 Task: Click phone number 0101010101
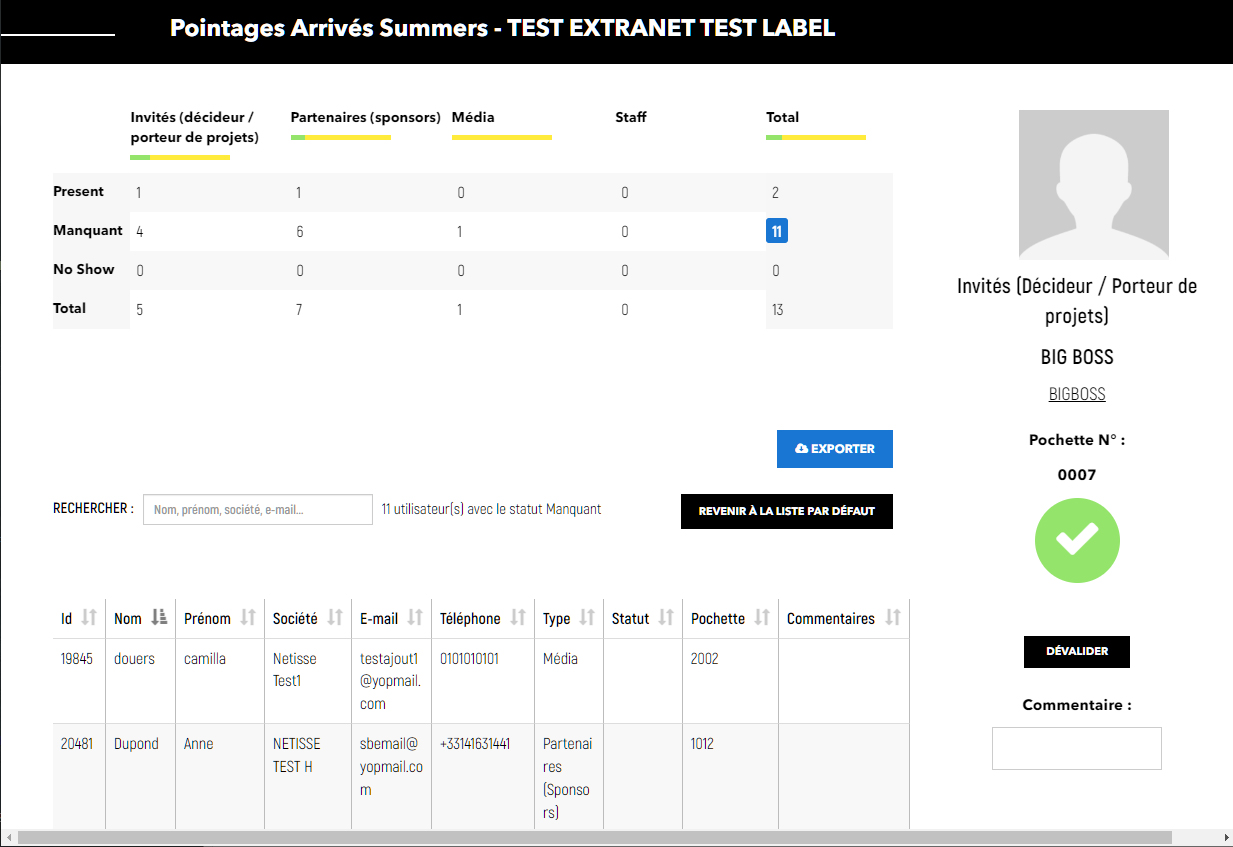coord(470,659)
